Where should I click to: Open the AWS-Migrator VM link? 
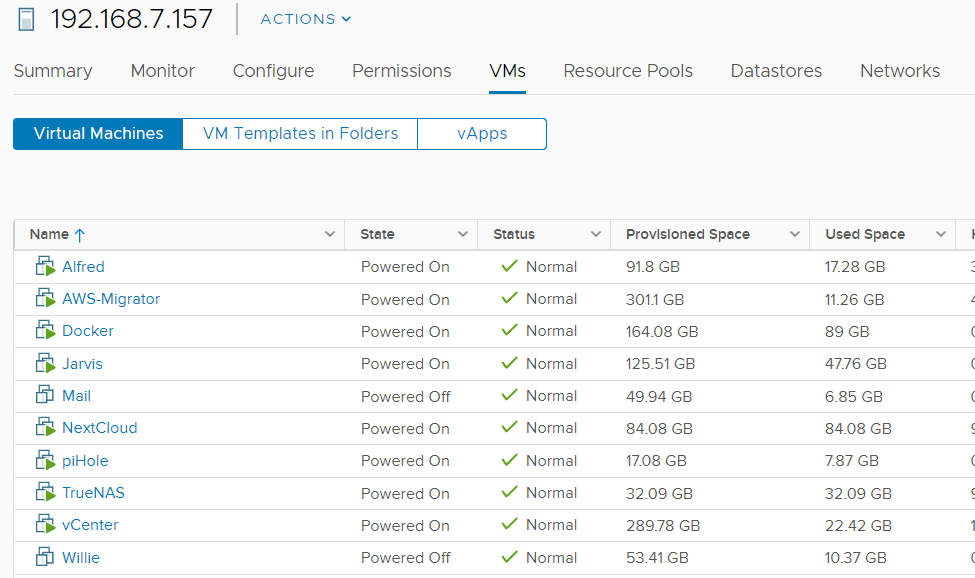pyautogui.click(x=111, y=299)
